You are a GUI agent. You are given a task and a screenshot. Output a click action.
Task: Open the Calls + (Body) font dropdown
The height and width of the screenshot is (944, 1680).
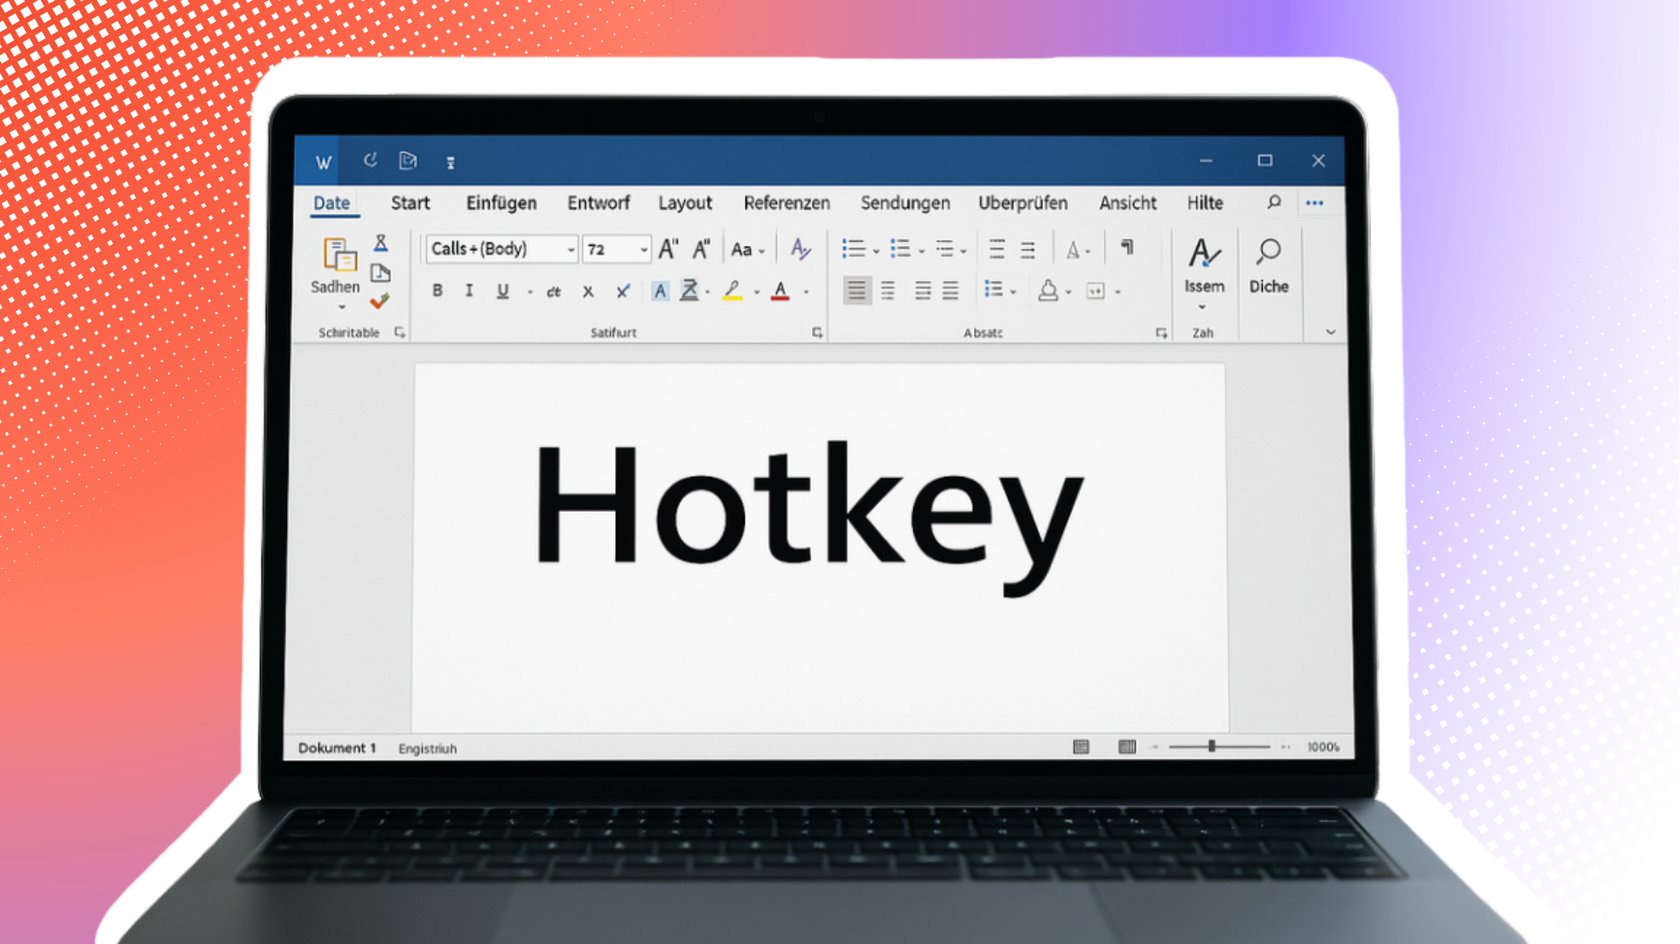(x=498, y=249)
